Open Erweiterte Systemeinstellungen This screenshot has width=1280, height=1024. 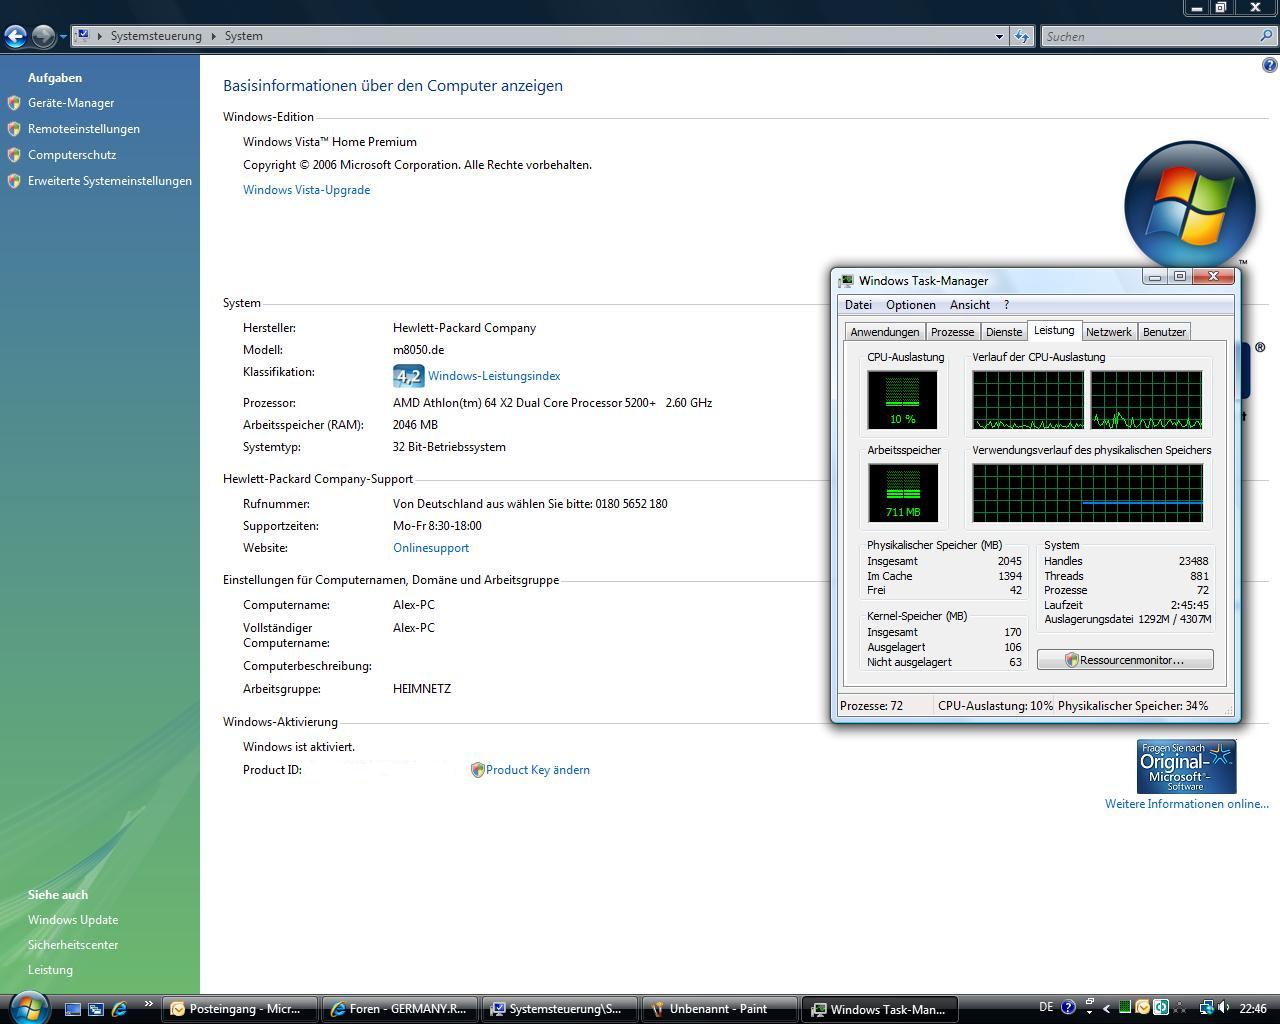pyautogui.click(x=110, y=181)
